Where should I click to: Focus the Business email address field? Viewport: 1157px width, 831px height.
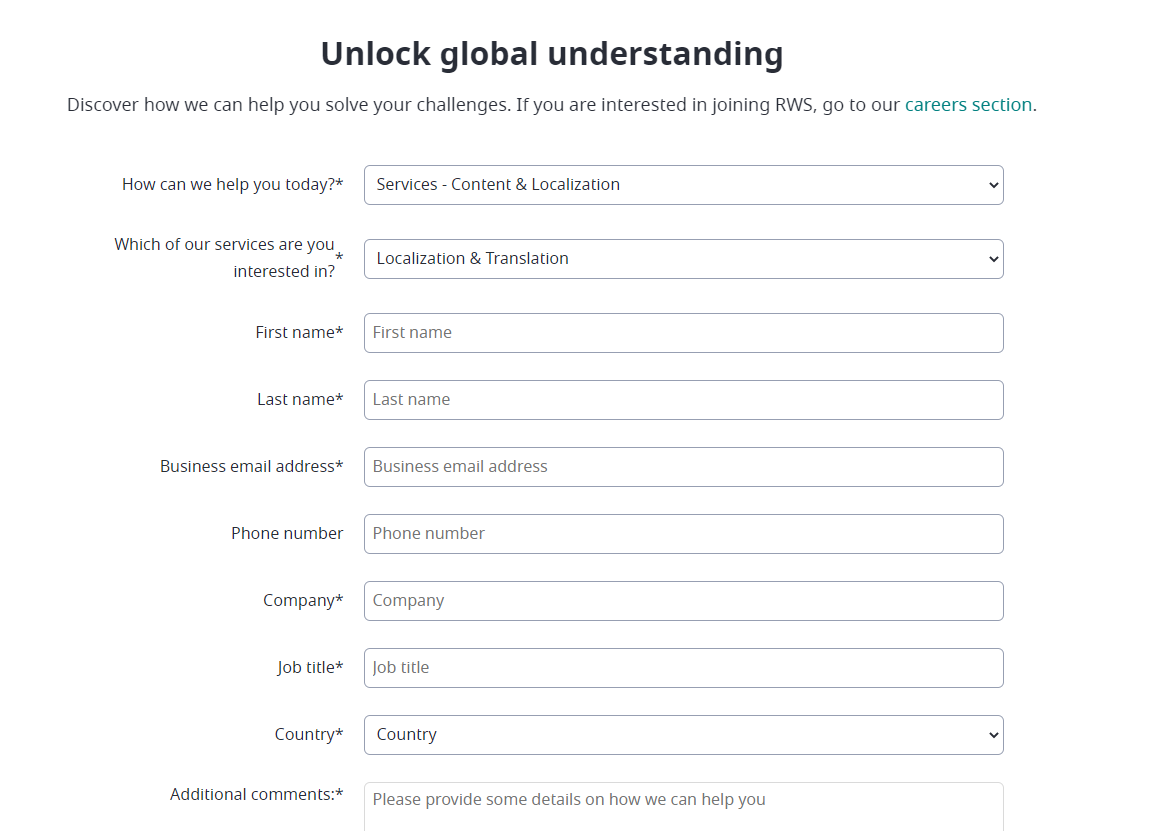coord(683,466)
